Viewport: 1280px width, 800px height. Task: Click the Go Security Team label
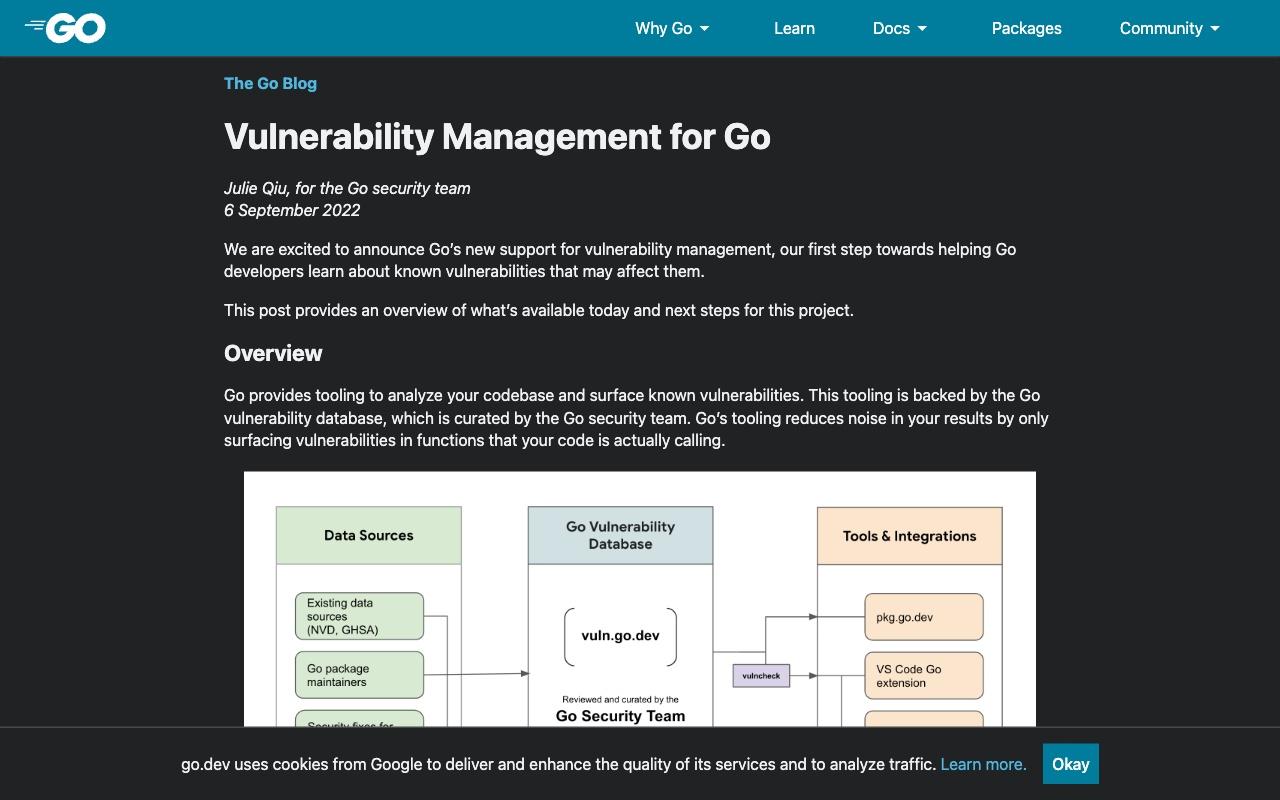coord(620,716)
